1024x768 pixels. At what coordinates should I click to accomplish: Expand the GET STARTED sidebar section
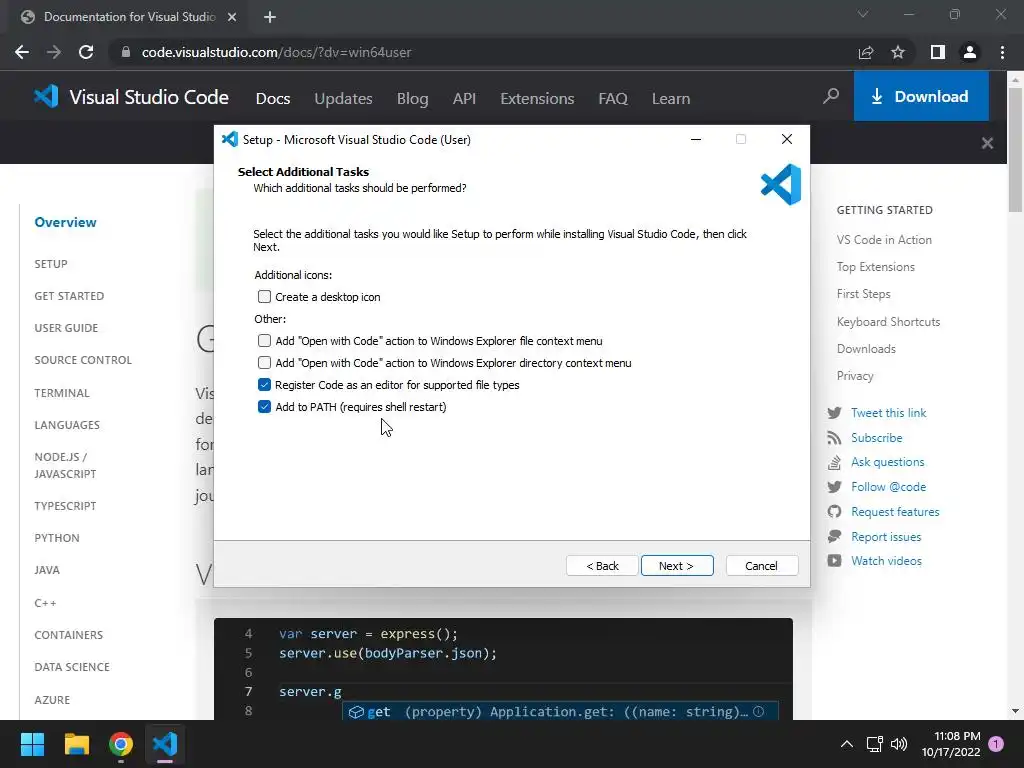pos(69,296)
